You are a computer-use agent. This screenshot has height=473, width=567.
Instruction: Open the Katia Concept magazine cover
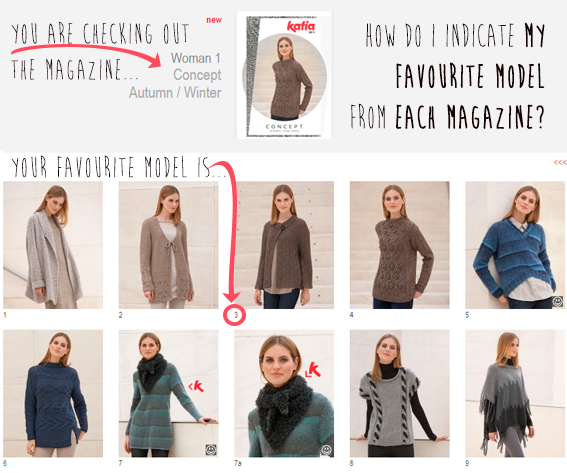[x=284, y=75]
